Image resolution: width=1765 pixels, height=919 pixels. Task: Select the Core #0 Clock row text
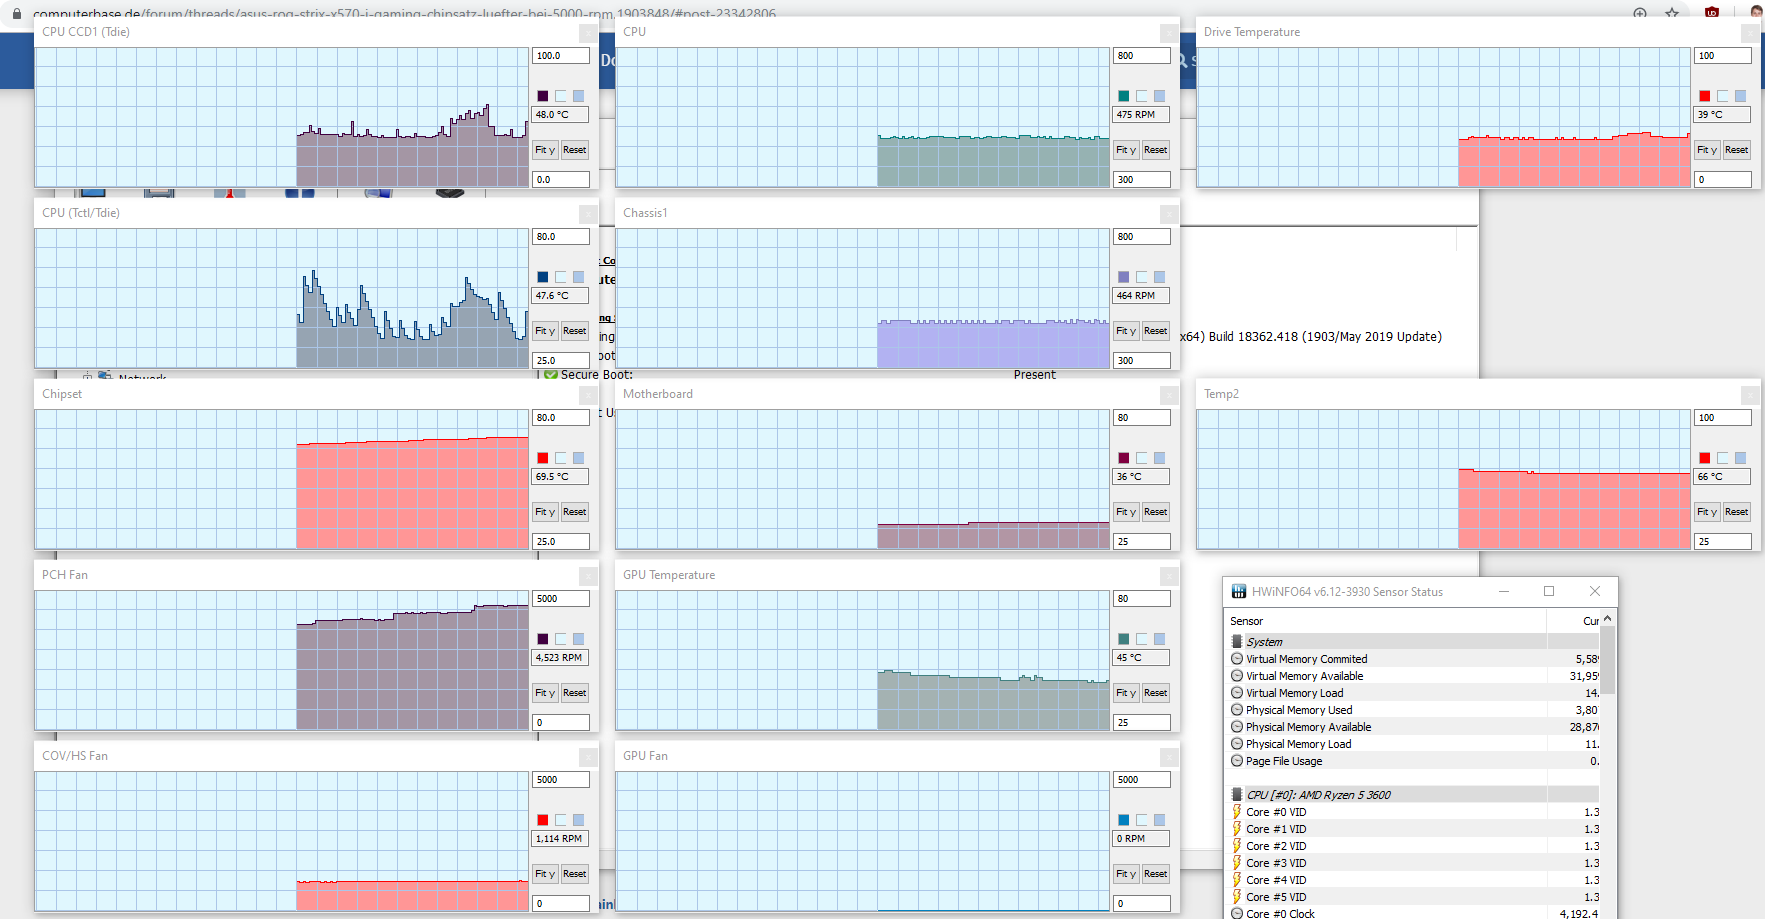coord(1280,914)
